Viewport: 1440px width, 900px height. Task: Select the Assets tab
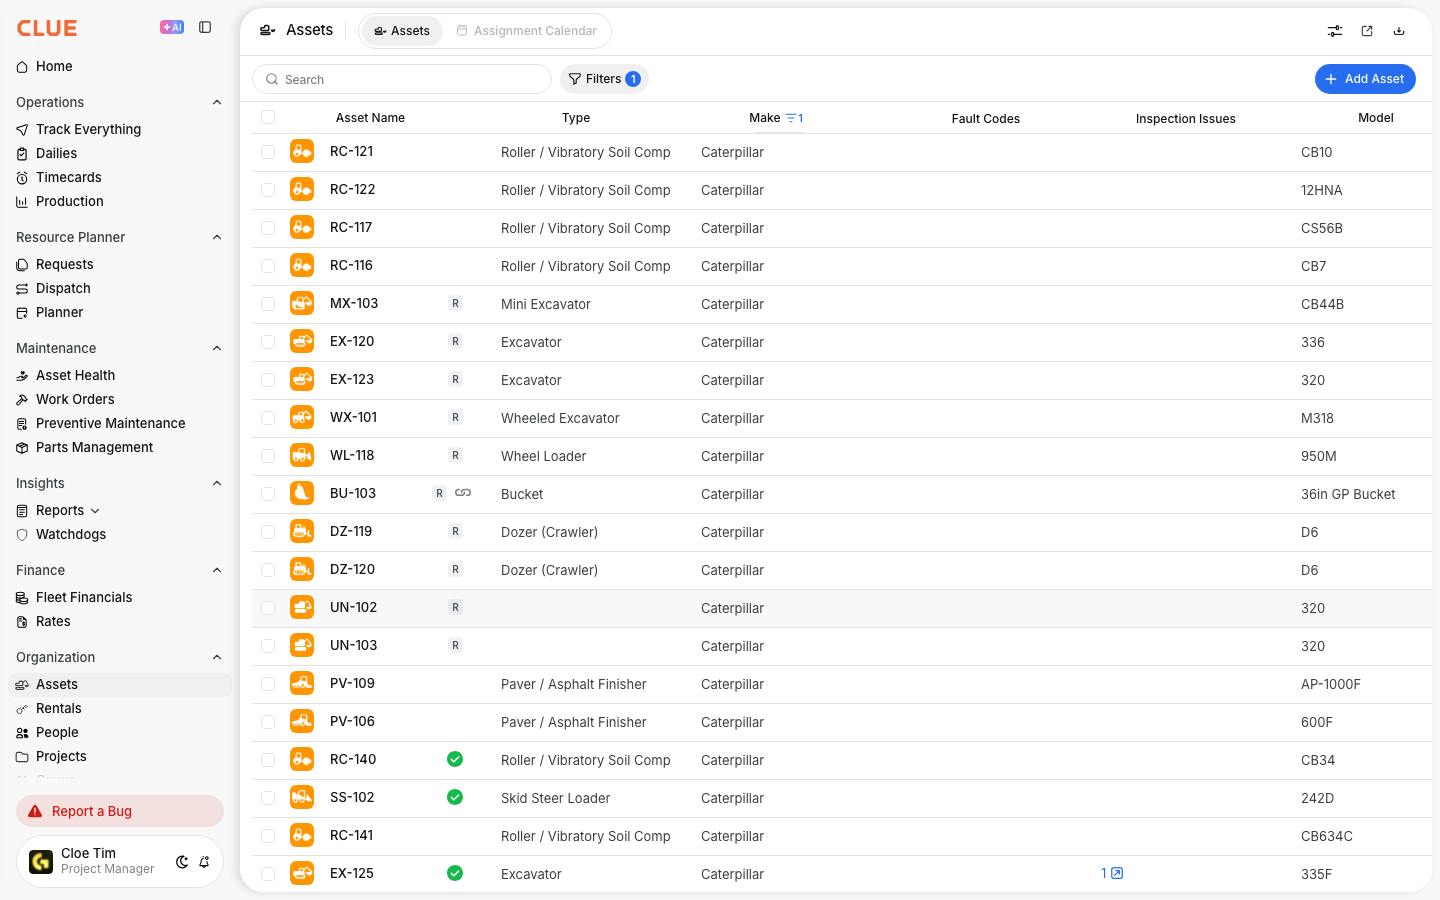pos(402,31)
